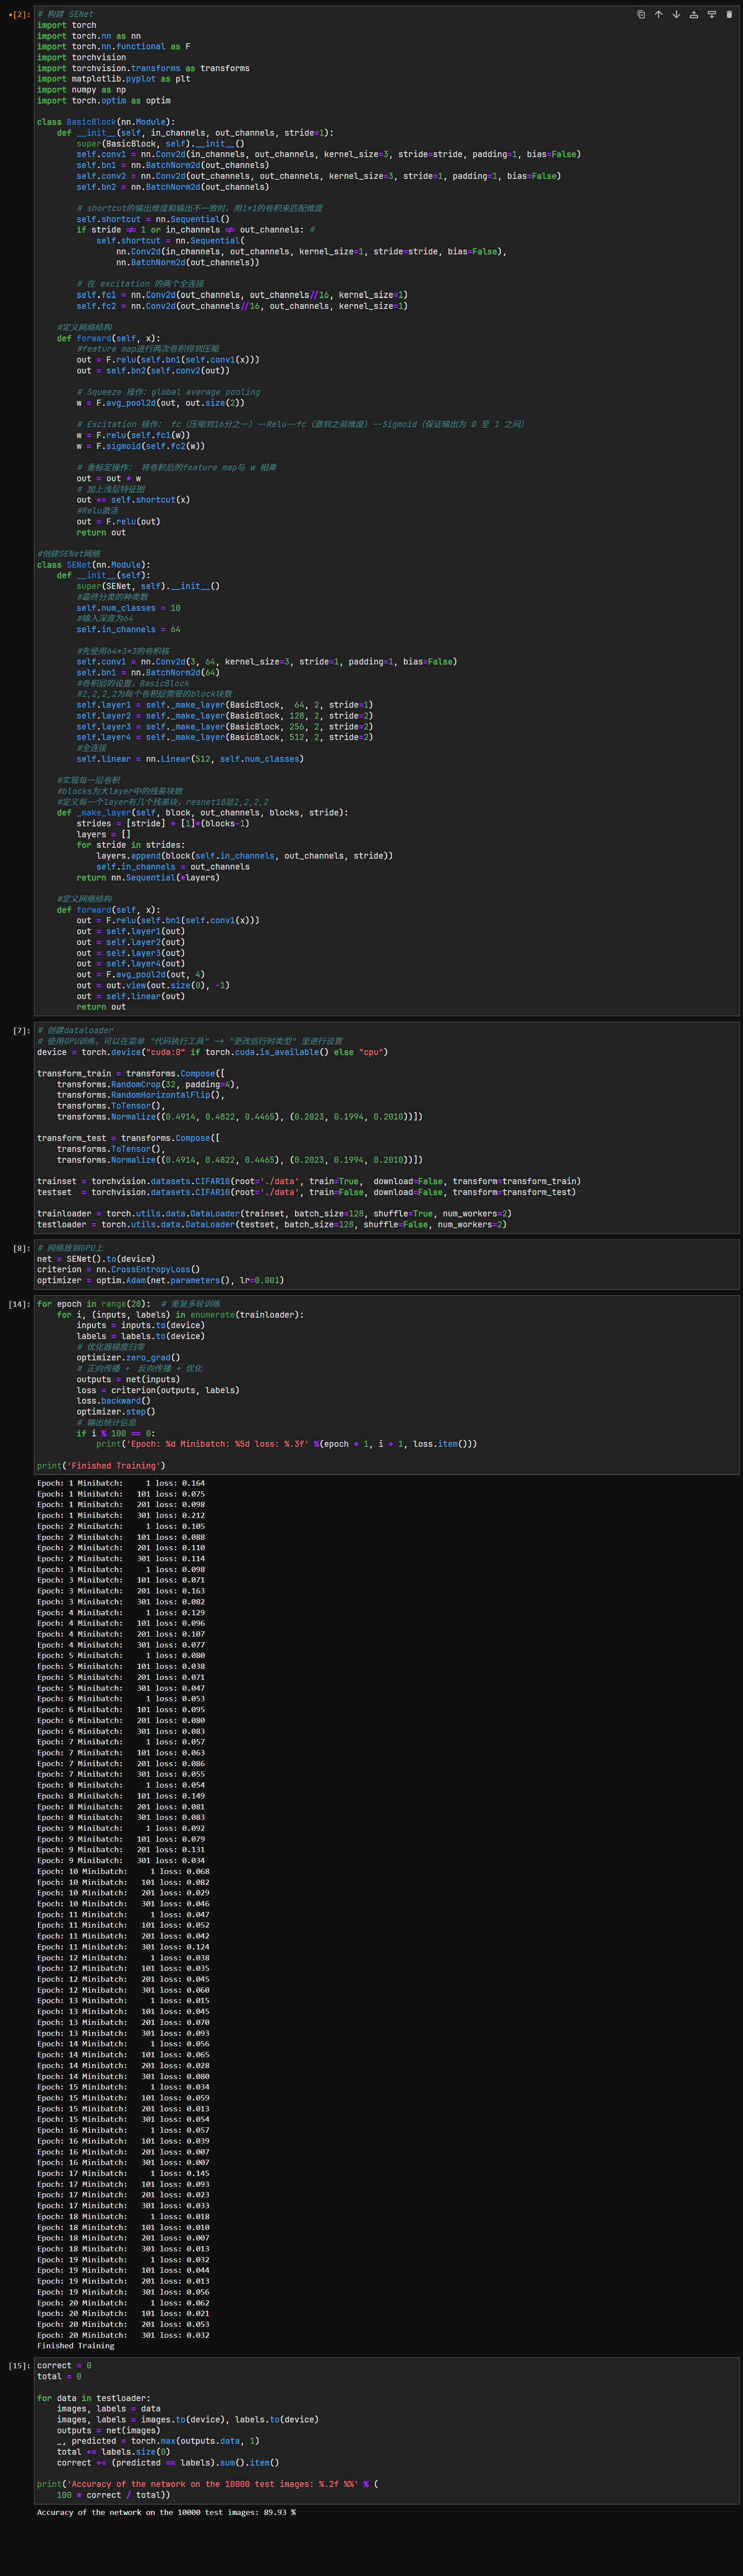Move the selected cell up
The image size is (743, 2576).
[658, 15]
